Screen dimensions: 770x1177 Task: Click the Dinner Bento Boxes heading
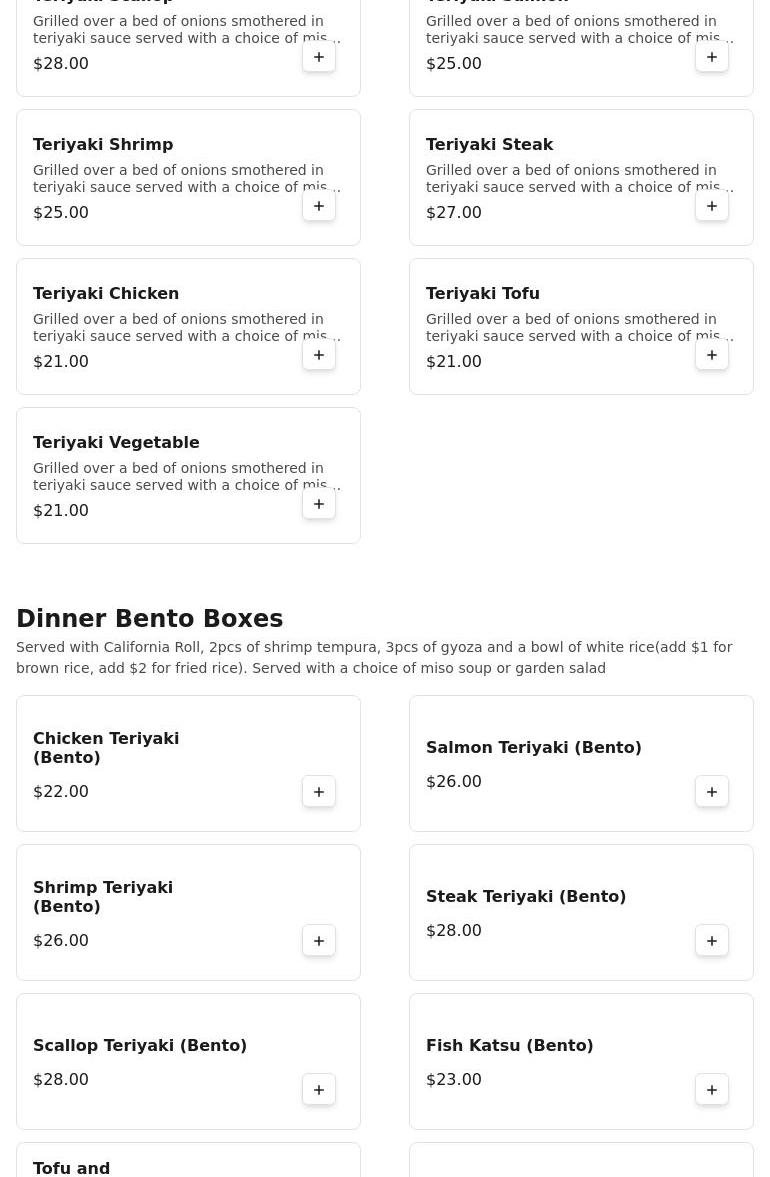point(149,619)
